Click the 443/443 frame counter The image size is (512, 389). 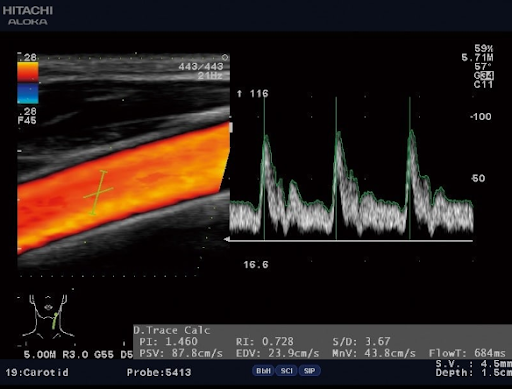coord(201,67)
